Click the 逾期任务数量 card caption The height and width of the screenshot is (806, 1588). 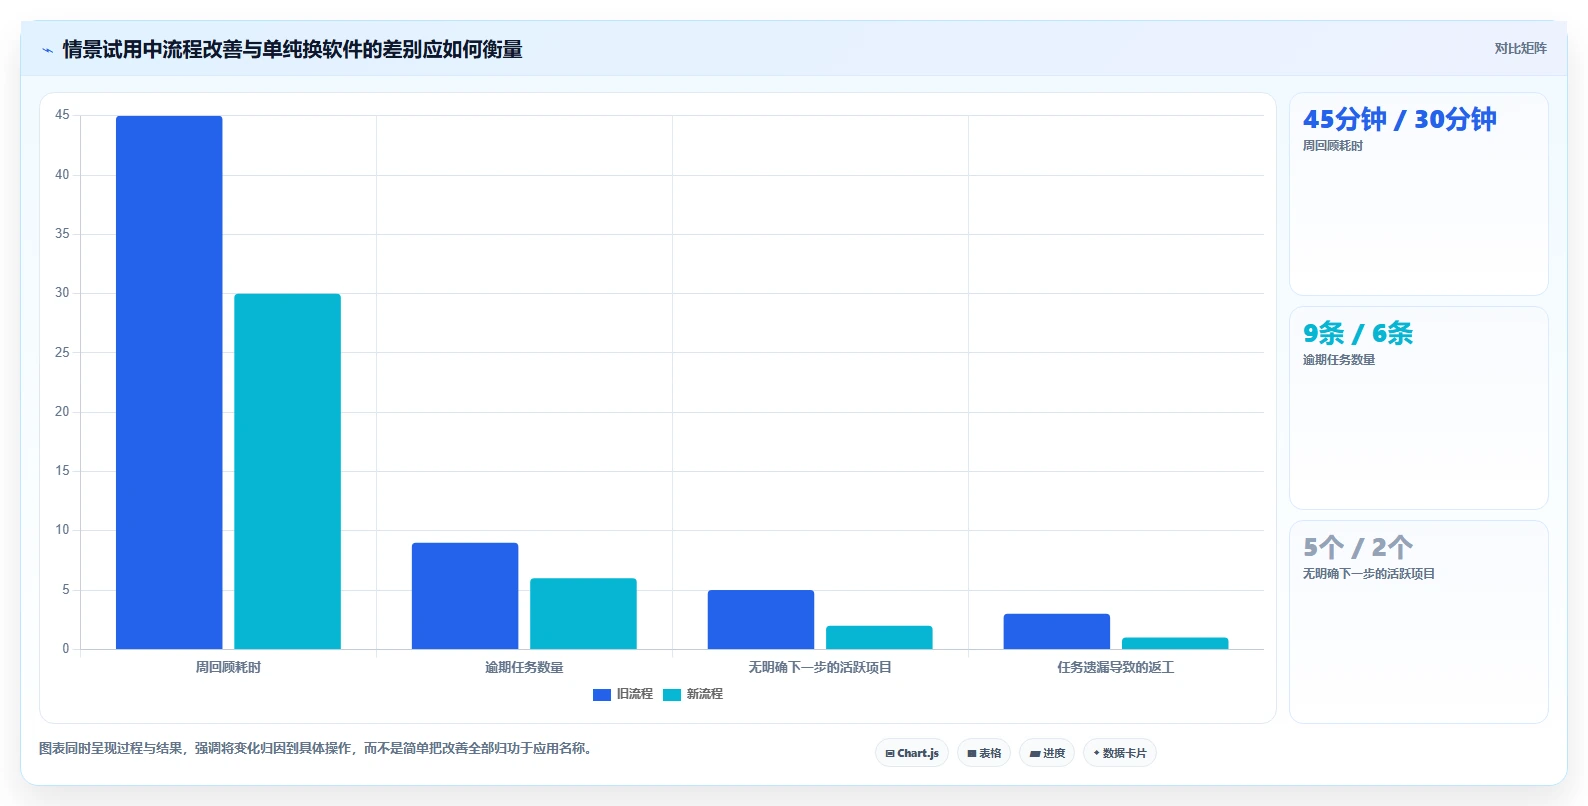pyautogui.click(x=1338, y=360)
